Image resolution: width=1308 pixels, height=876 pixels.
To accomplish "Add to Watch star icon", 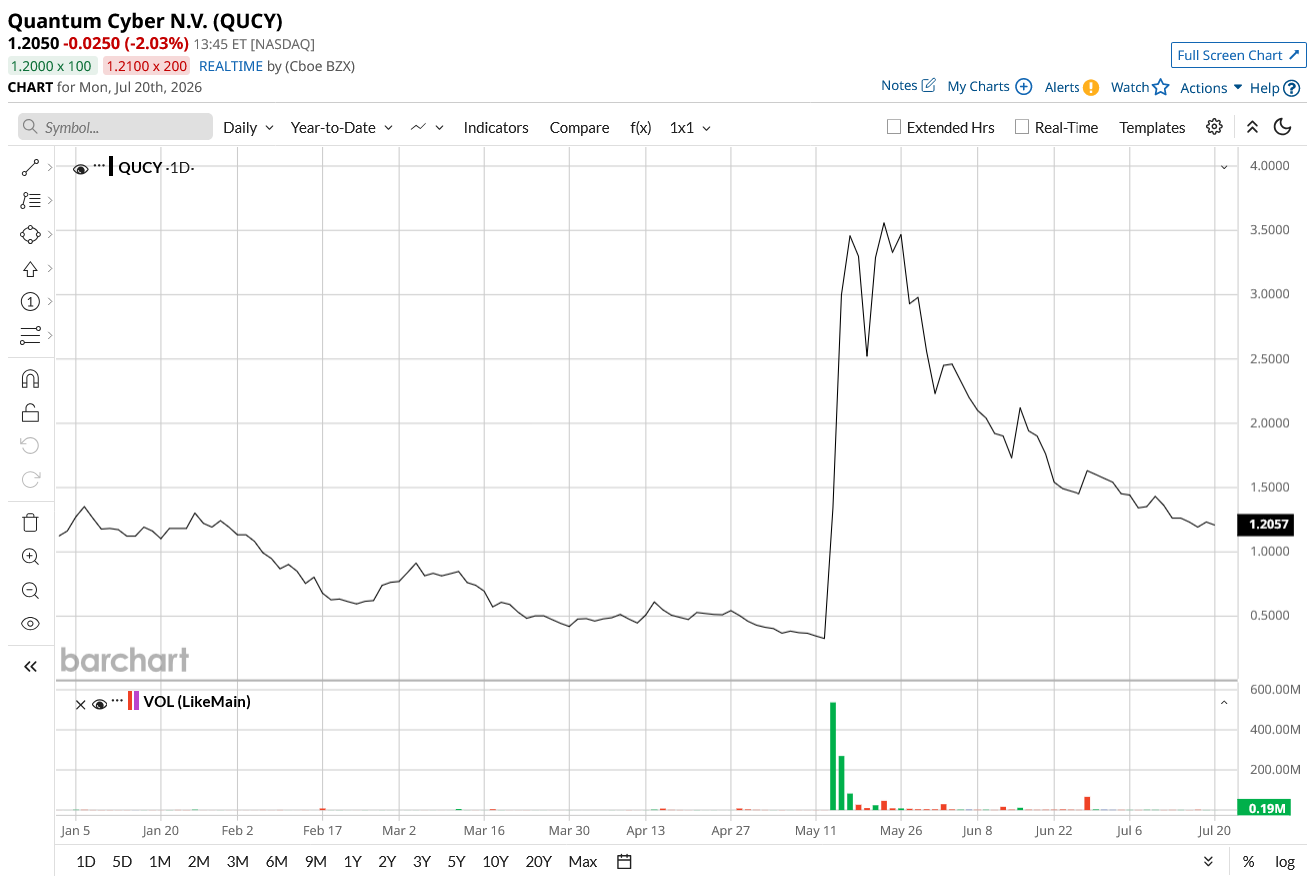I will 1160,87.
